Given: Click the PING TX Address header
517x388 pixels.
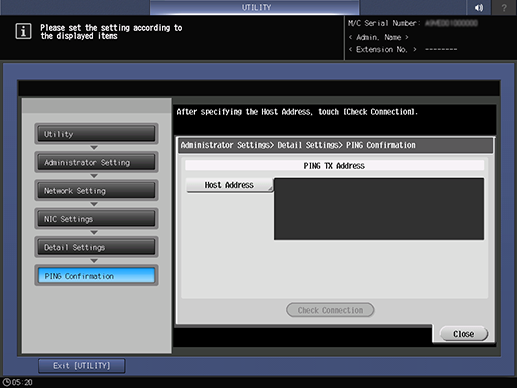Looking at the screenshot, I should 334,166.
